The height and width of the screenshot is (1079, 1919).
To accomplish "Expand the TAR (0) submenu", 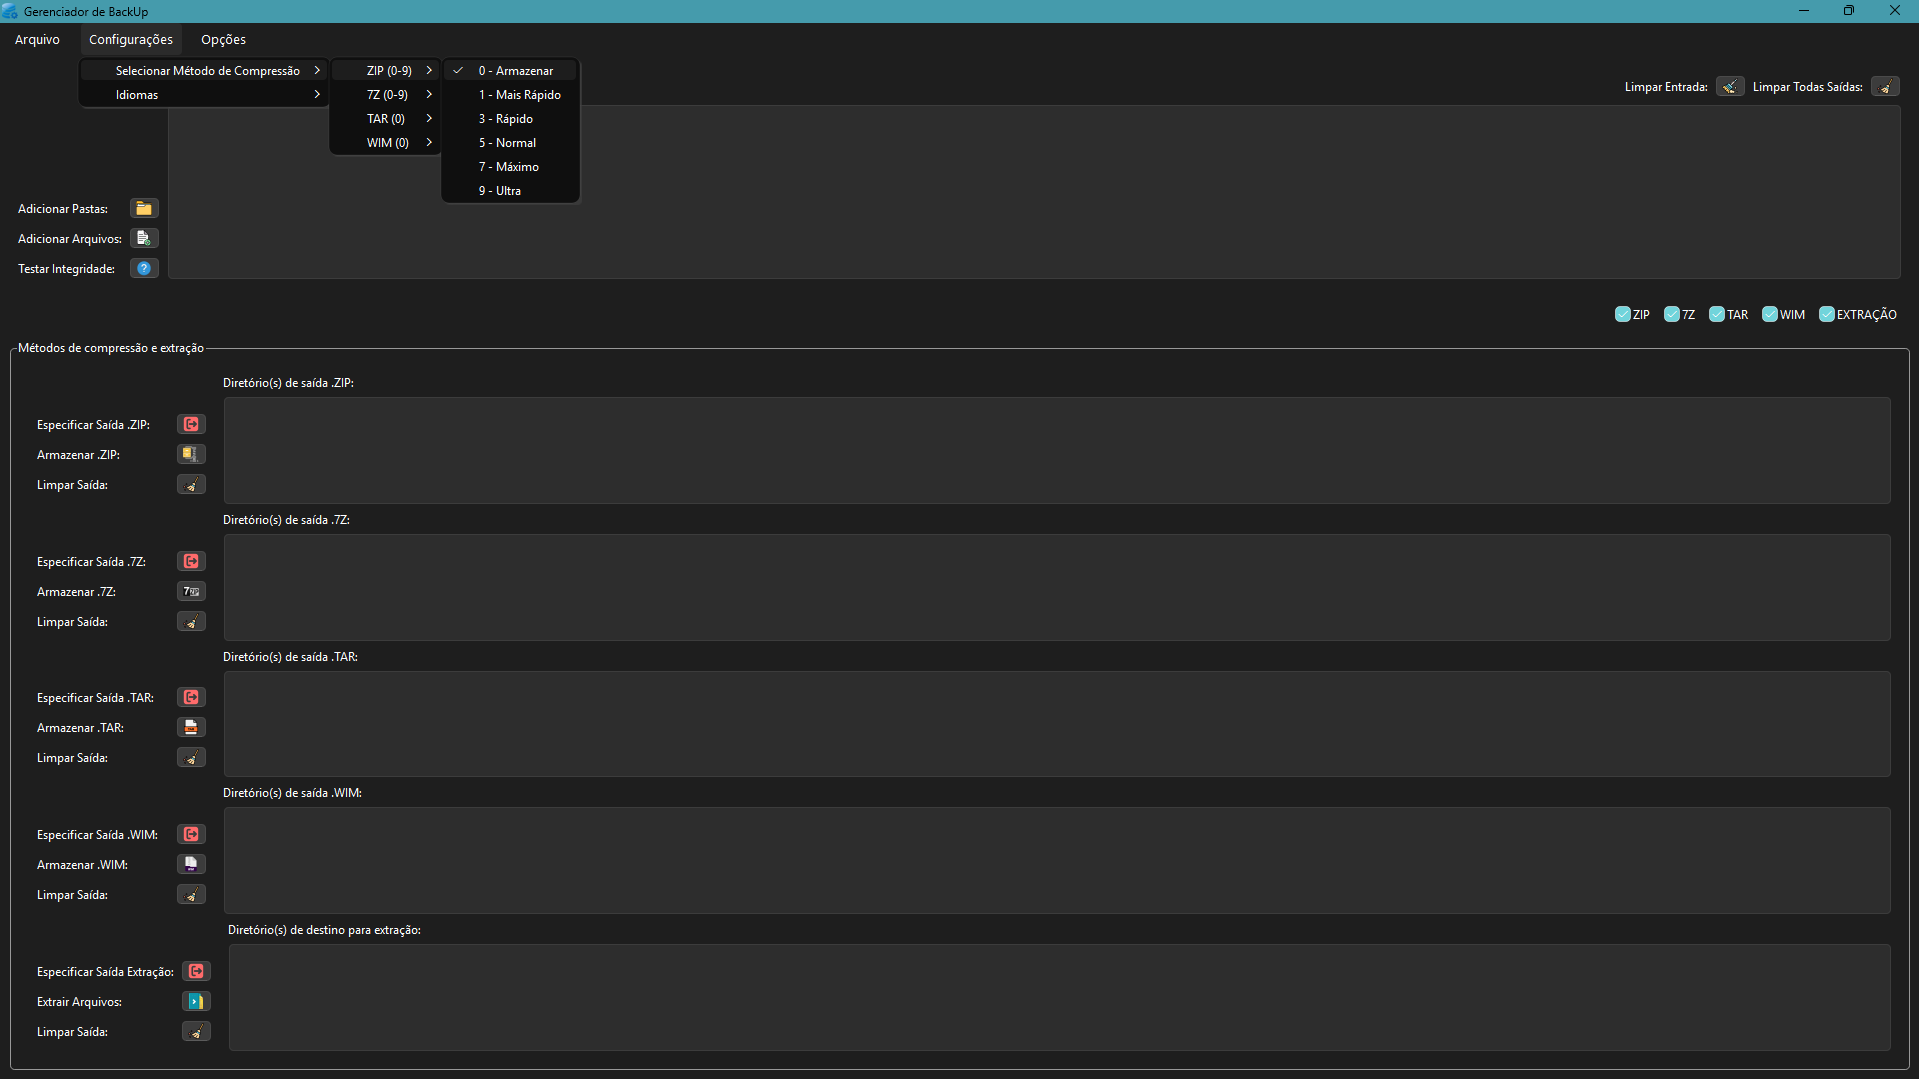I will coord(386,118).
